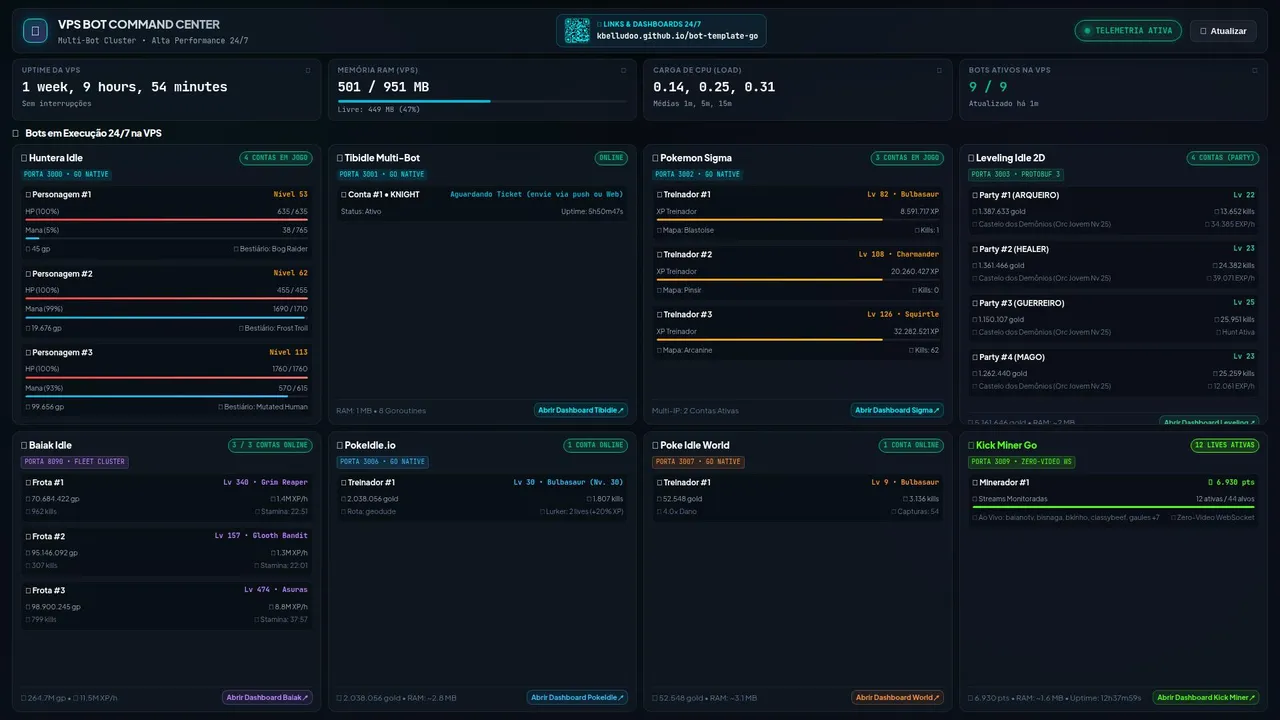Click the corner icon in Carga de CPU card

click(940, 70)
